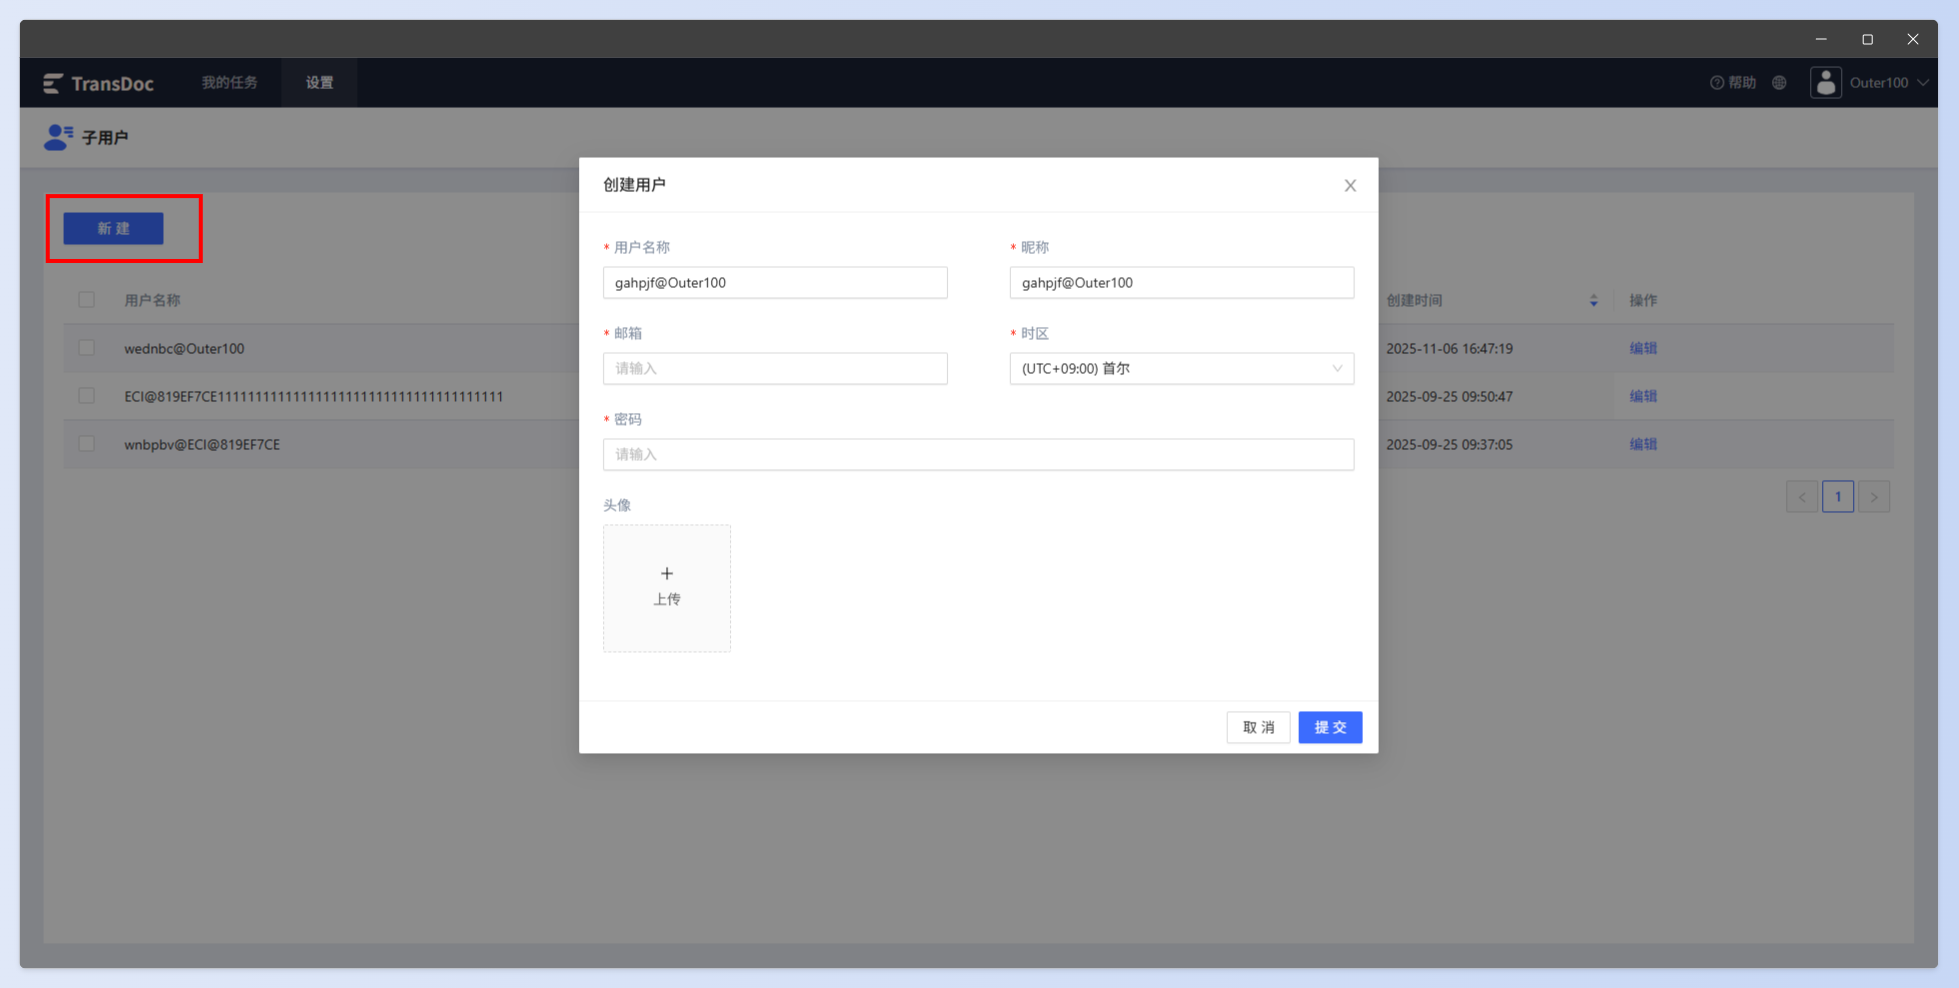Select page 1 in pagination

(x=1838, y=497)
